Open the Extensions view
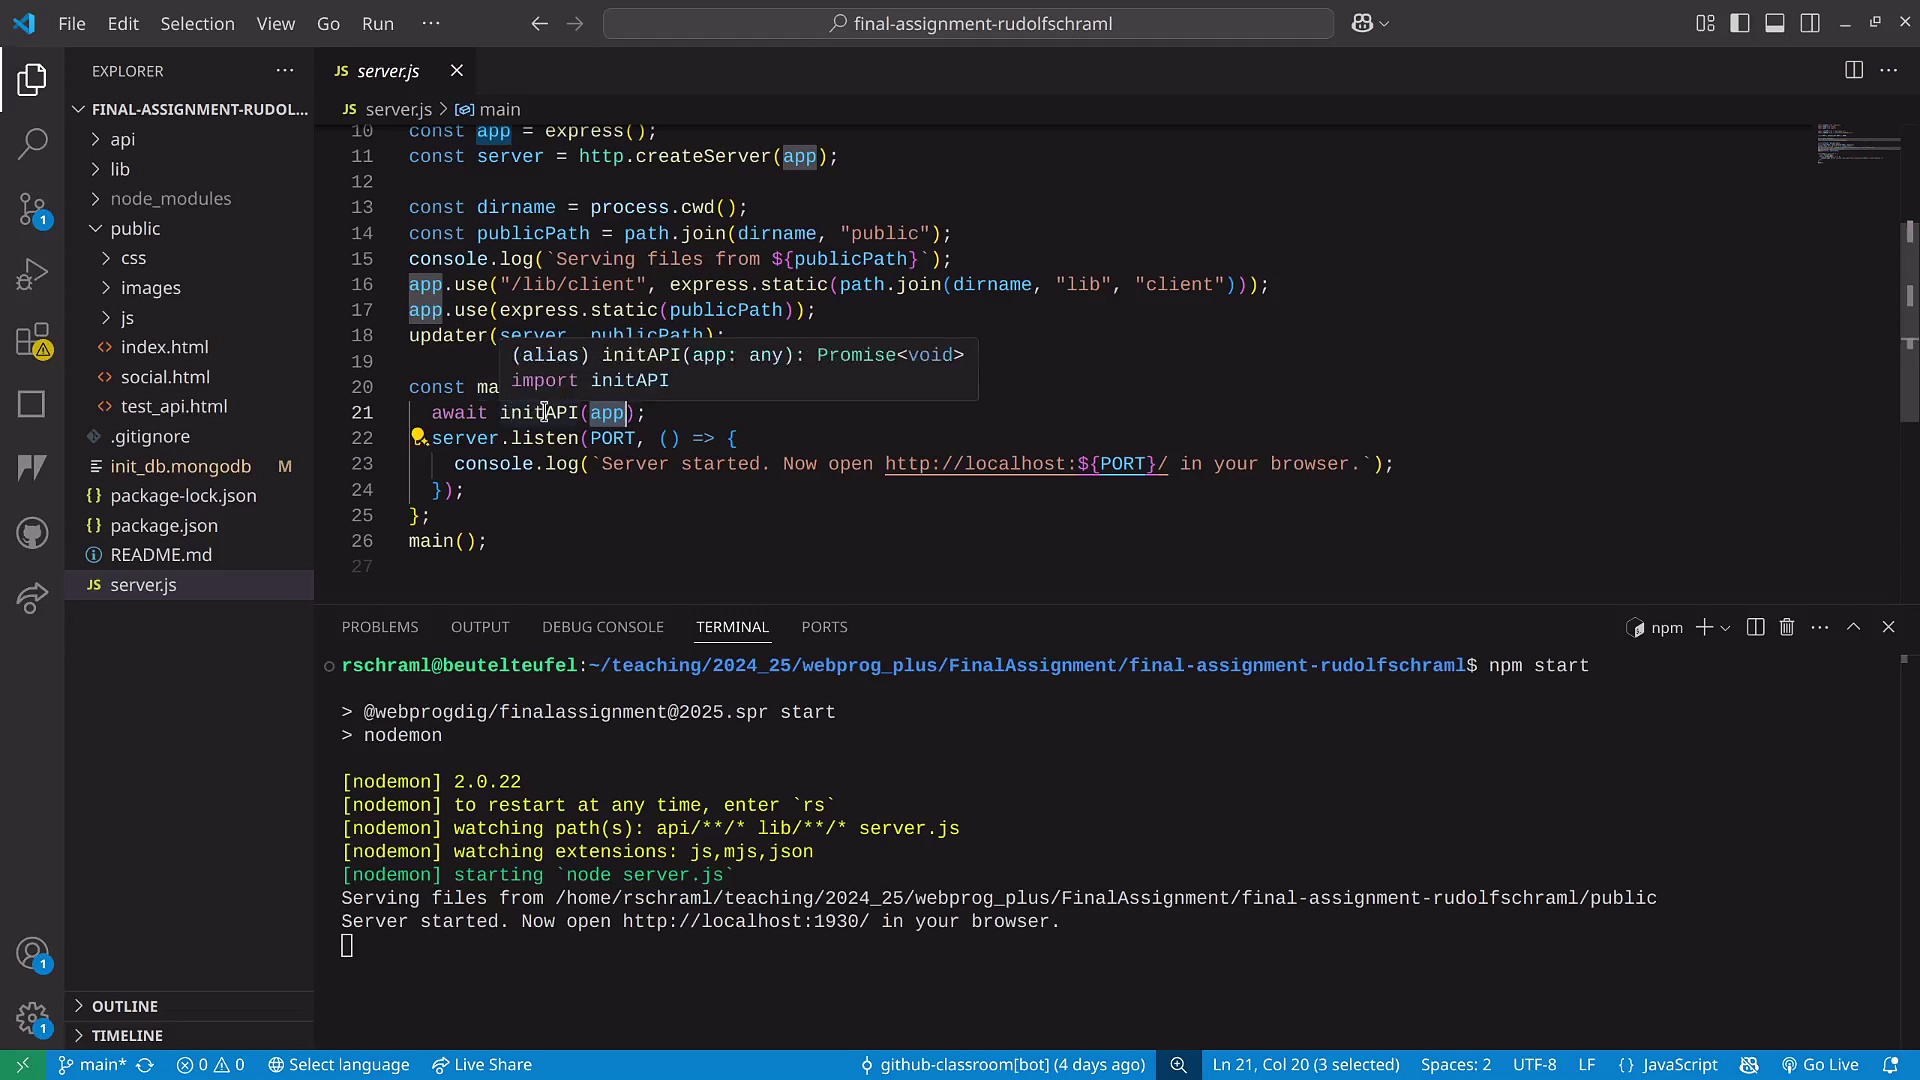The image size is (1920, 1080). pos(32,340)
